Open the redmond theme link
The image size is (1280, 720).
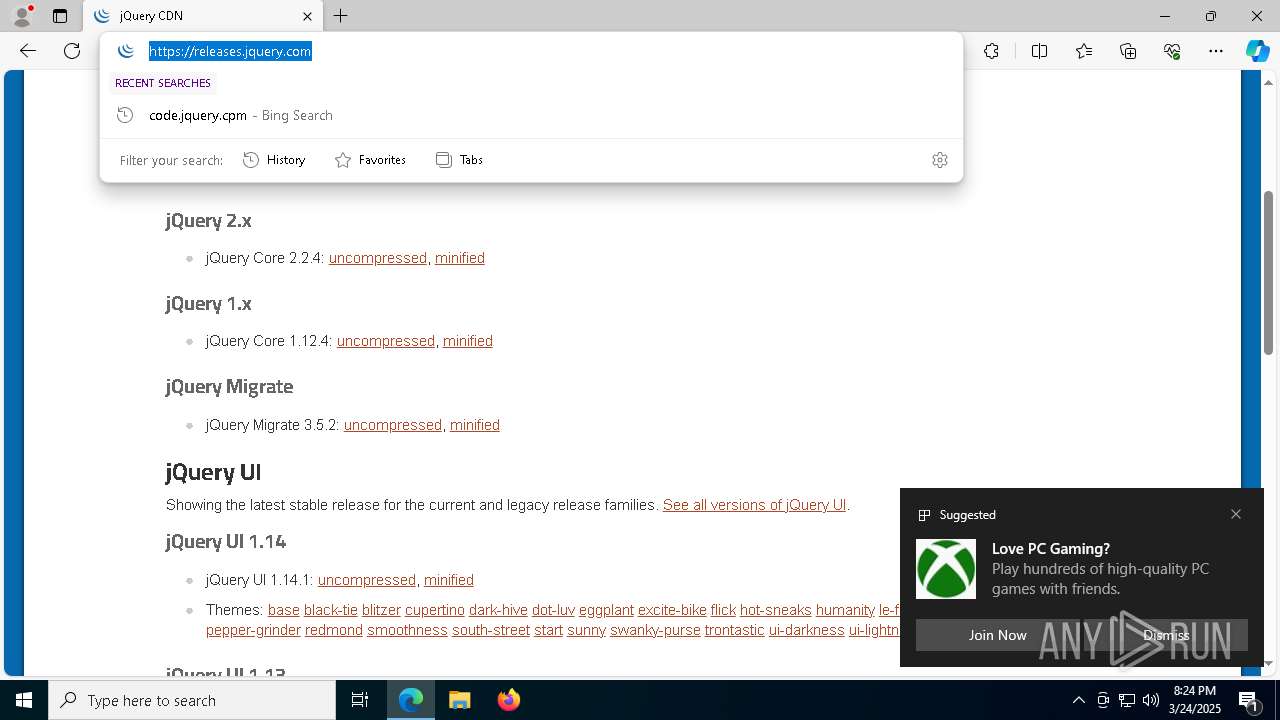click(334, 630)
